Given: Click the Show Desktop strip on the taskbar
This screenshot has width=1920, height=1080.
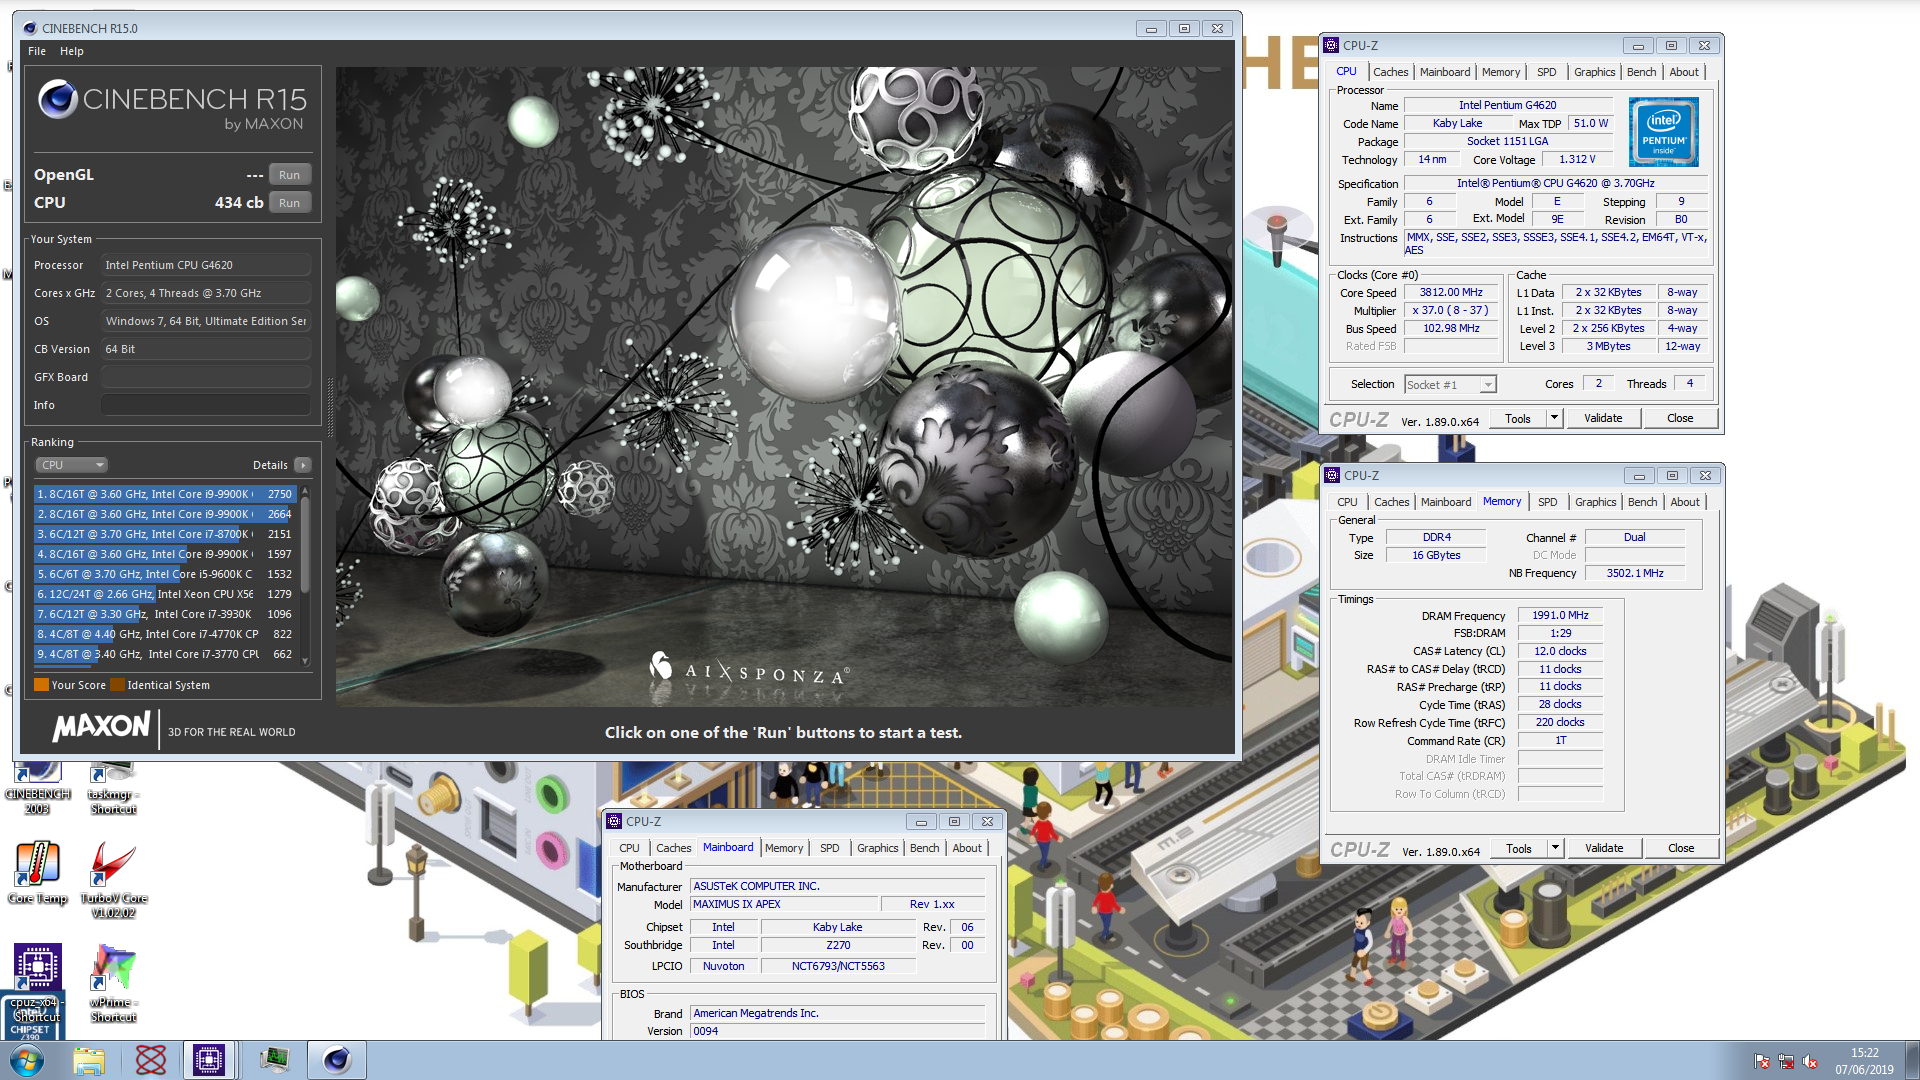Looking at the screenshot, I should coord(1912,1060).
